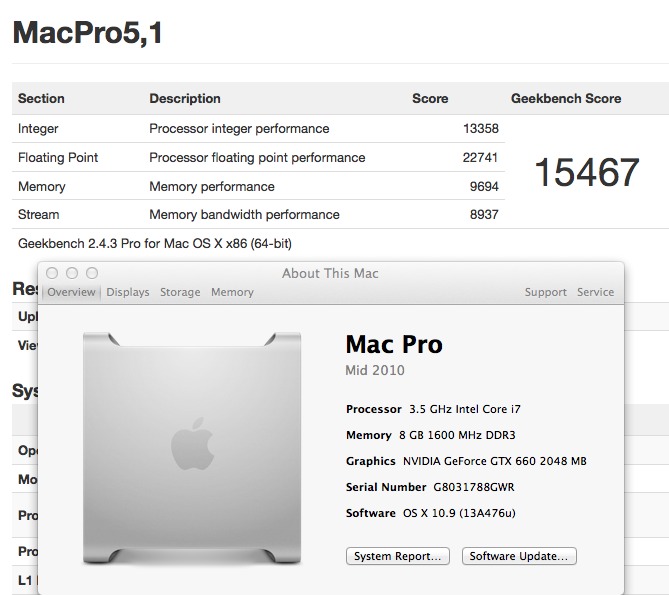The width and height of the screenshot is (669, 595).
Task: Click the Geekbench score 15467
Action: tap(587, 172)
